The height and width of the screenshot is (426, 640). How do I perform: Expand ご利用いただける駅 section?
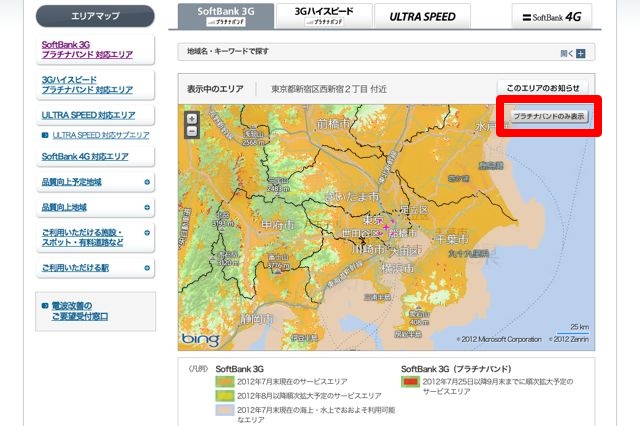click(147, 268)
